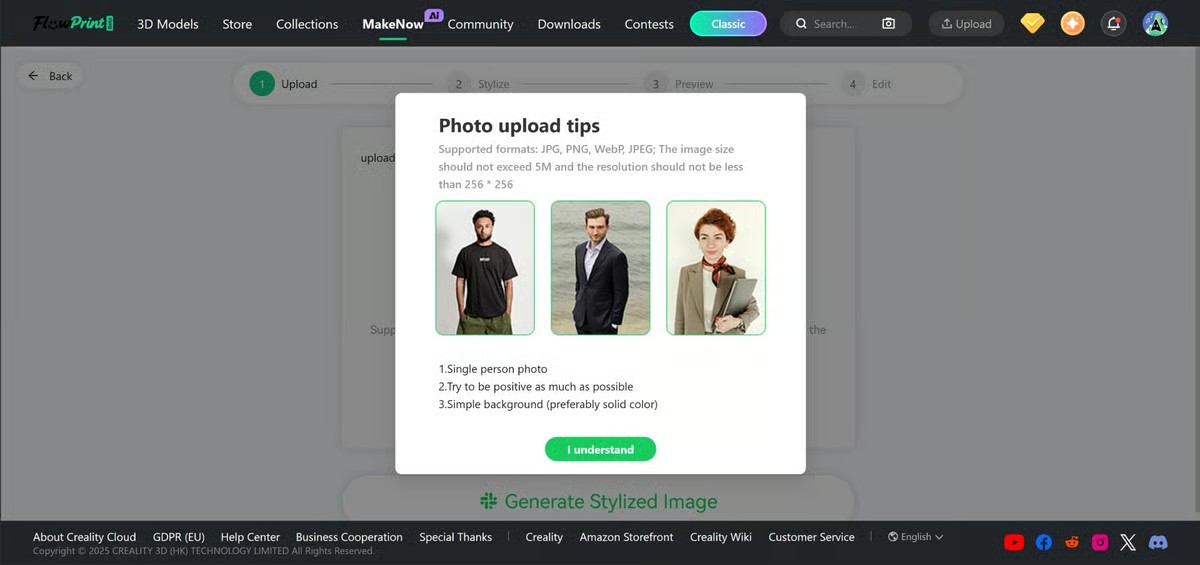Image resolution: width=1200 pixels, height=565 pixels.
Task: Open the Reddit social icon
Action: [1072, 542]
